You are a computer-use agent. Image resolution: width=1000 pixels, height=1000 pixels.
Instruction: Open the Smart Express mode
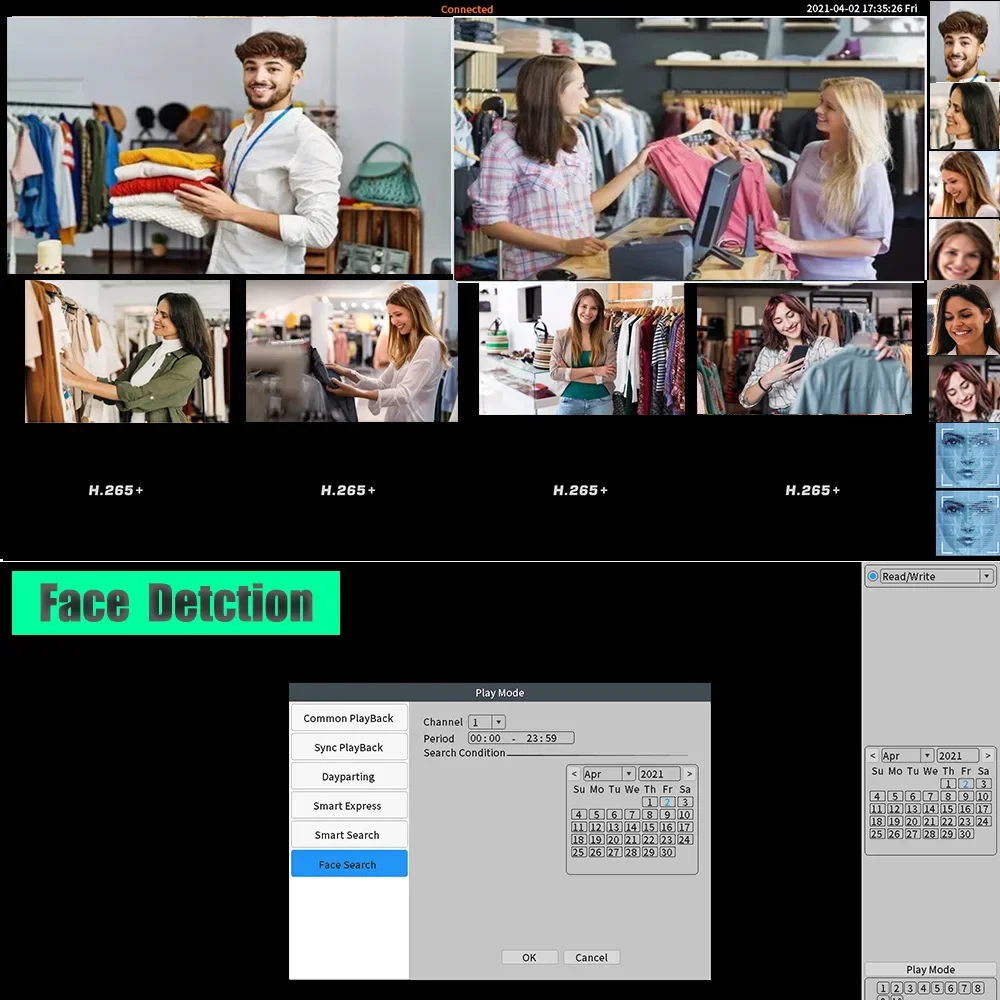point(348,805)
